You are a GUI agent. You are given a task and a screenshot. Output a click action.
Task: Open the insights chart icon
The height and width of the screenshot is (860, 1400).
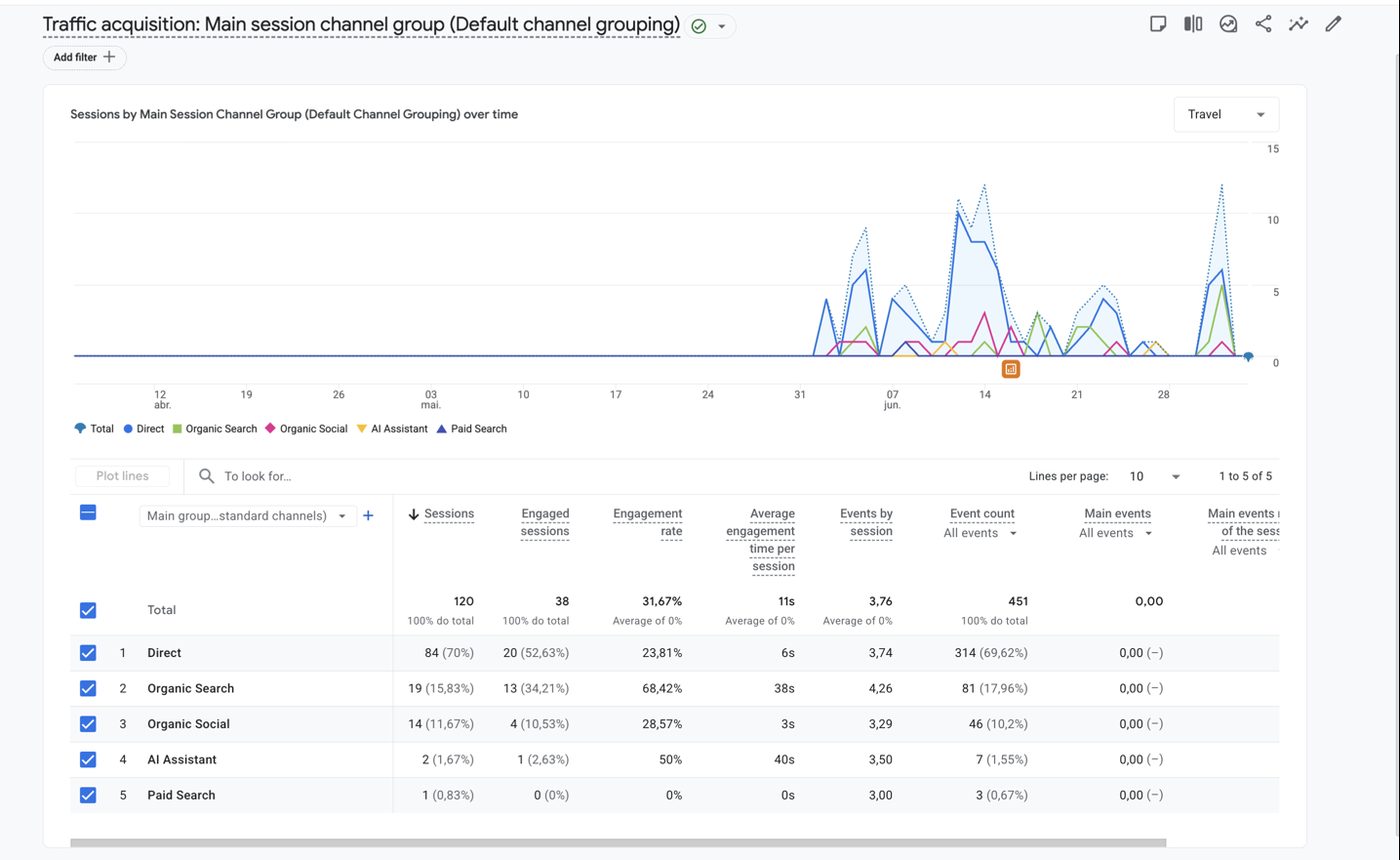(1228, 24)
